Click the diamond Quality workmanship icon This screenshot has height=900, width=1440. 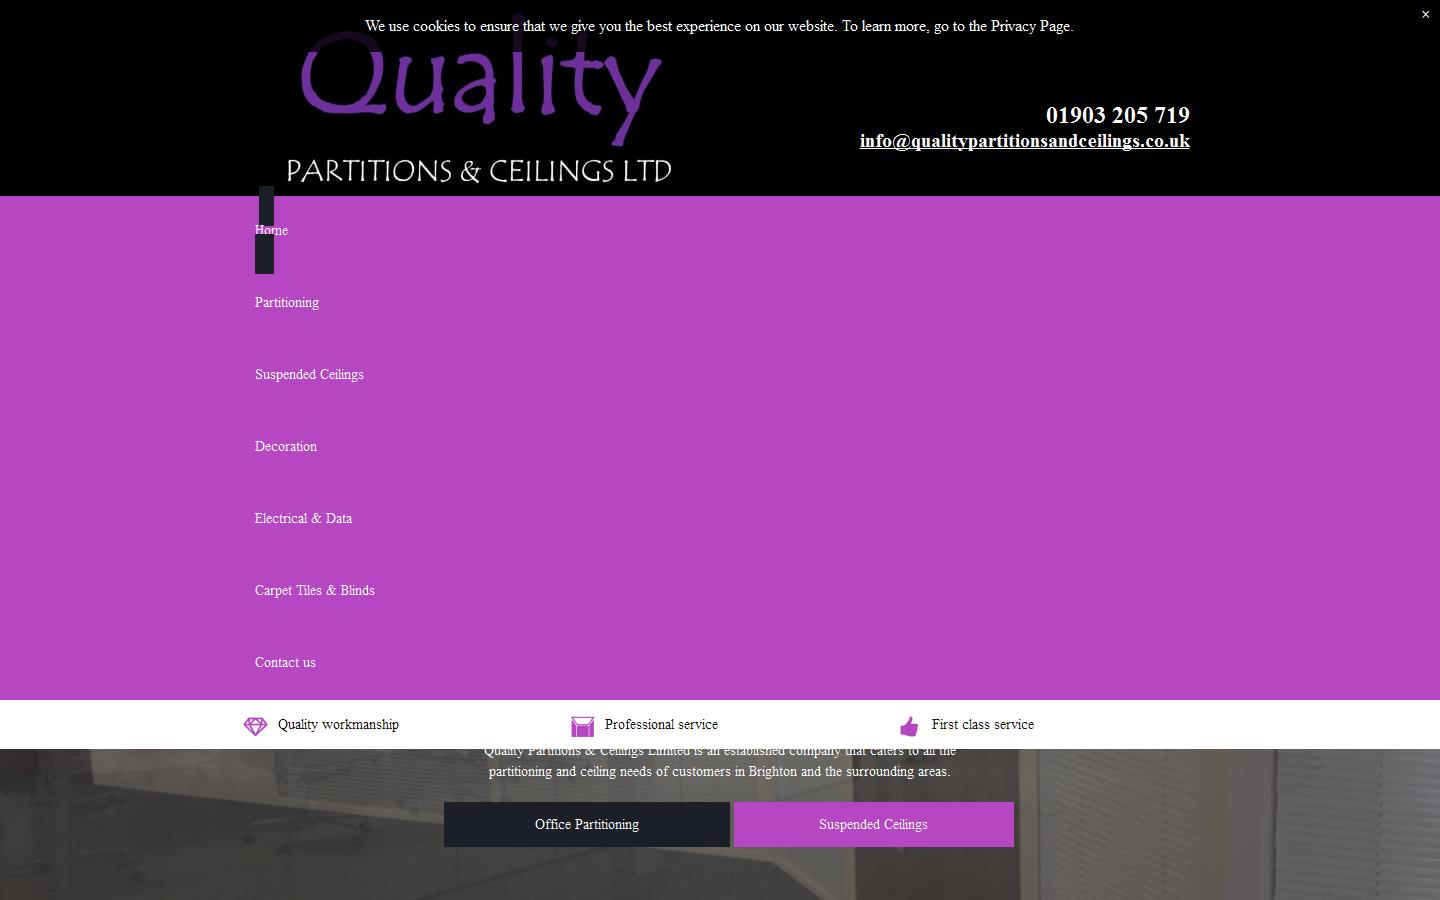coord(255,725)
